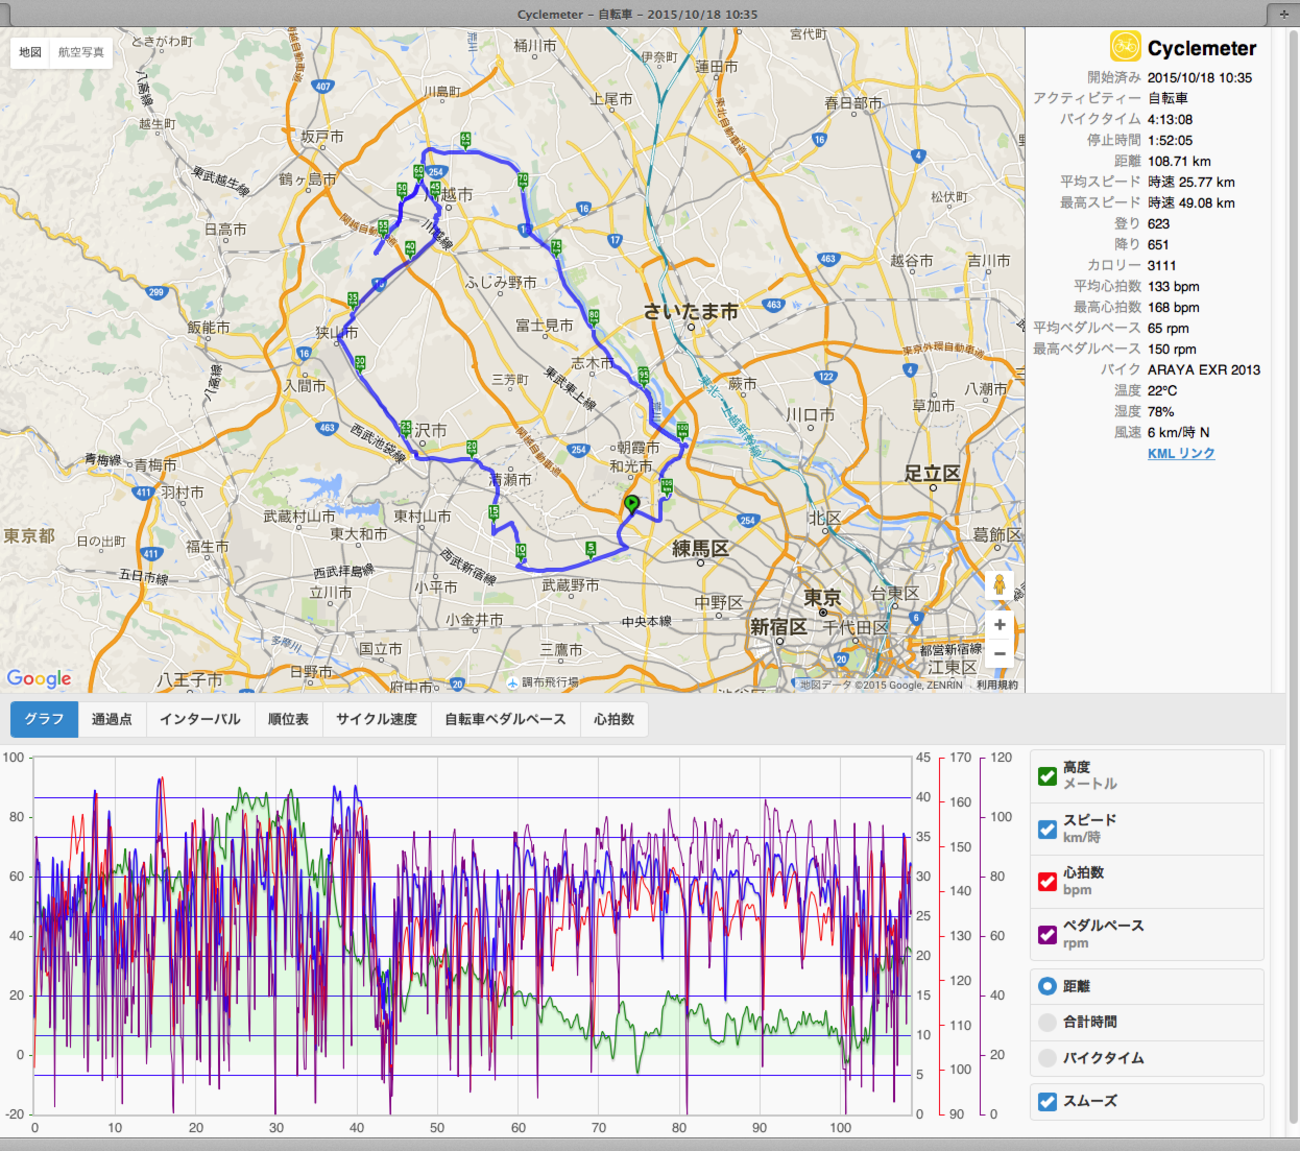Viewport: 1300px width, 1151px height.
Task: Select the 心拍数 tab
Action: (614, 719)
